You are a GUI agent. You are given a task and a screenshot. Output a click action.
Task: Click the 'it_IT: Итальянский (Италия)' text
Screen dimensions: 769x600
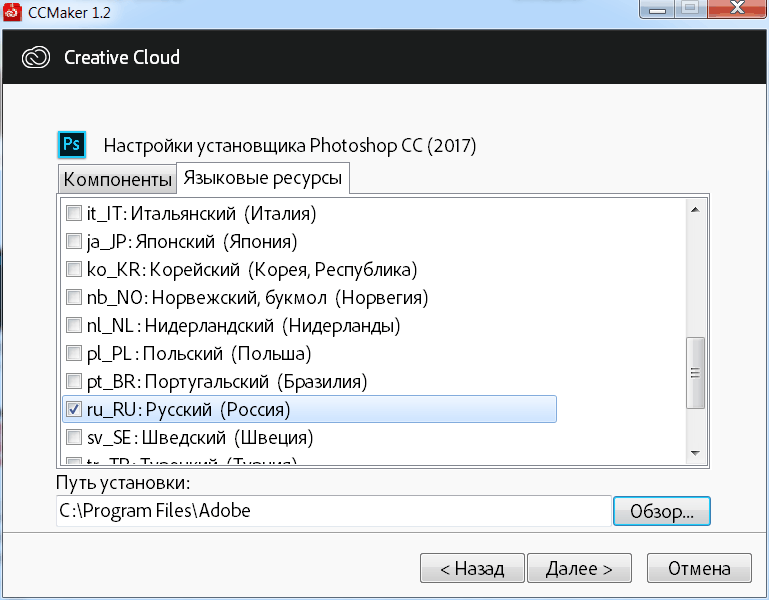coord(202,213)
